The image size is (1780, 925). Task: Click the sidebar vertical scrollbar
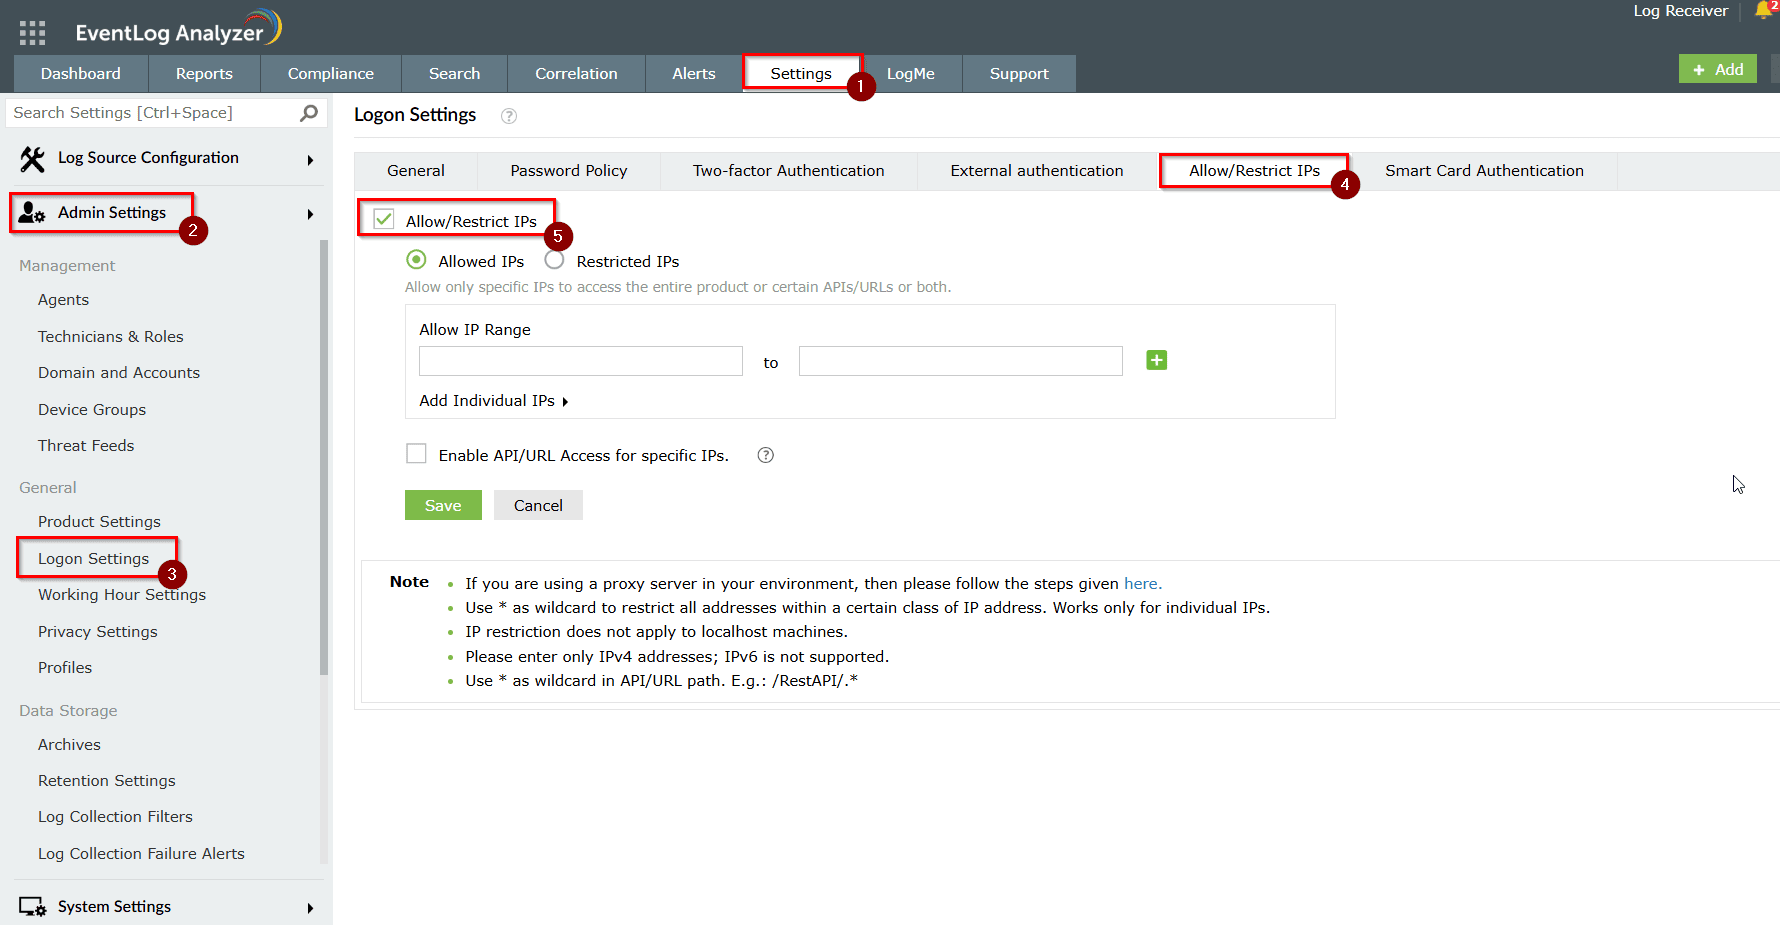click(x=324, y=457)
